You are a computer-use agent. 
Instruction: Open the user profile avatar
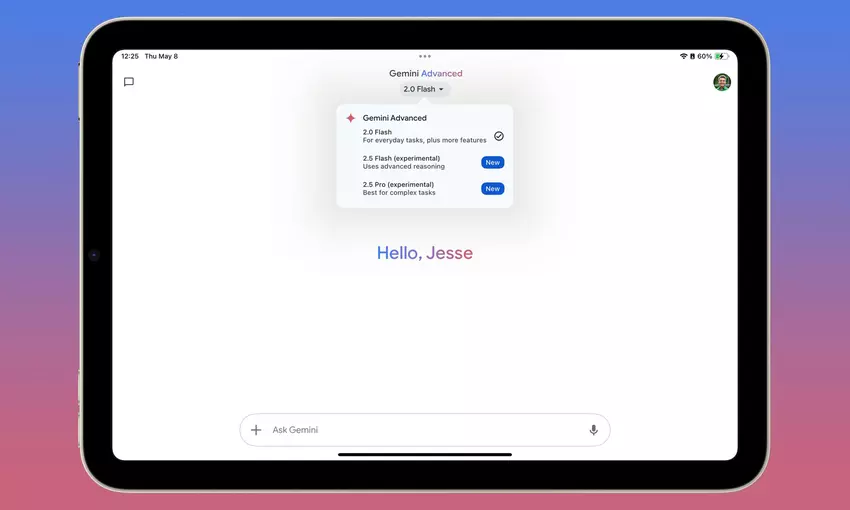[x=722, y=82]
